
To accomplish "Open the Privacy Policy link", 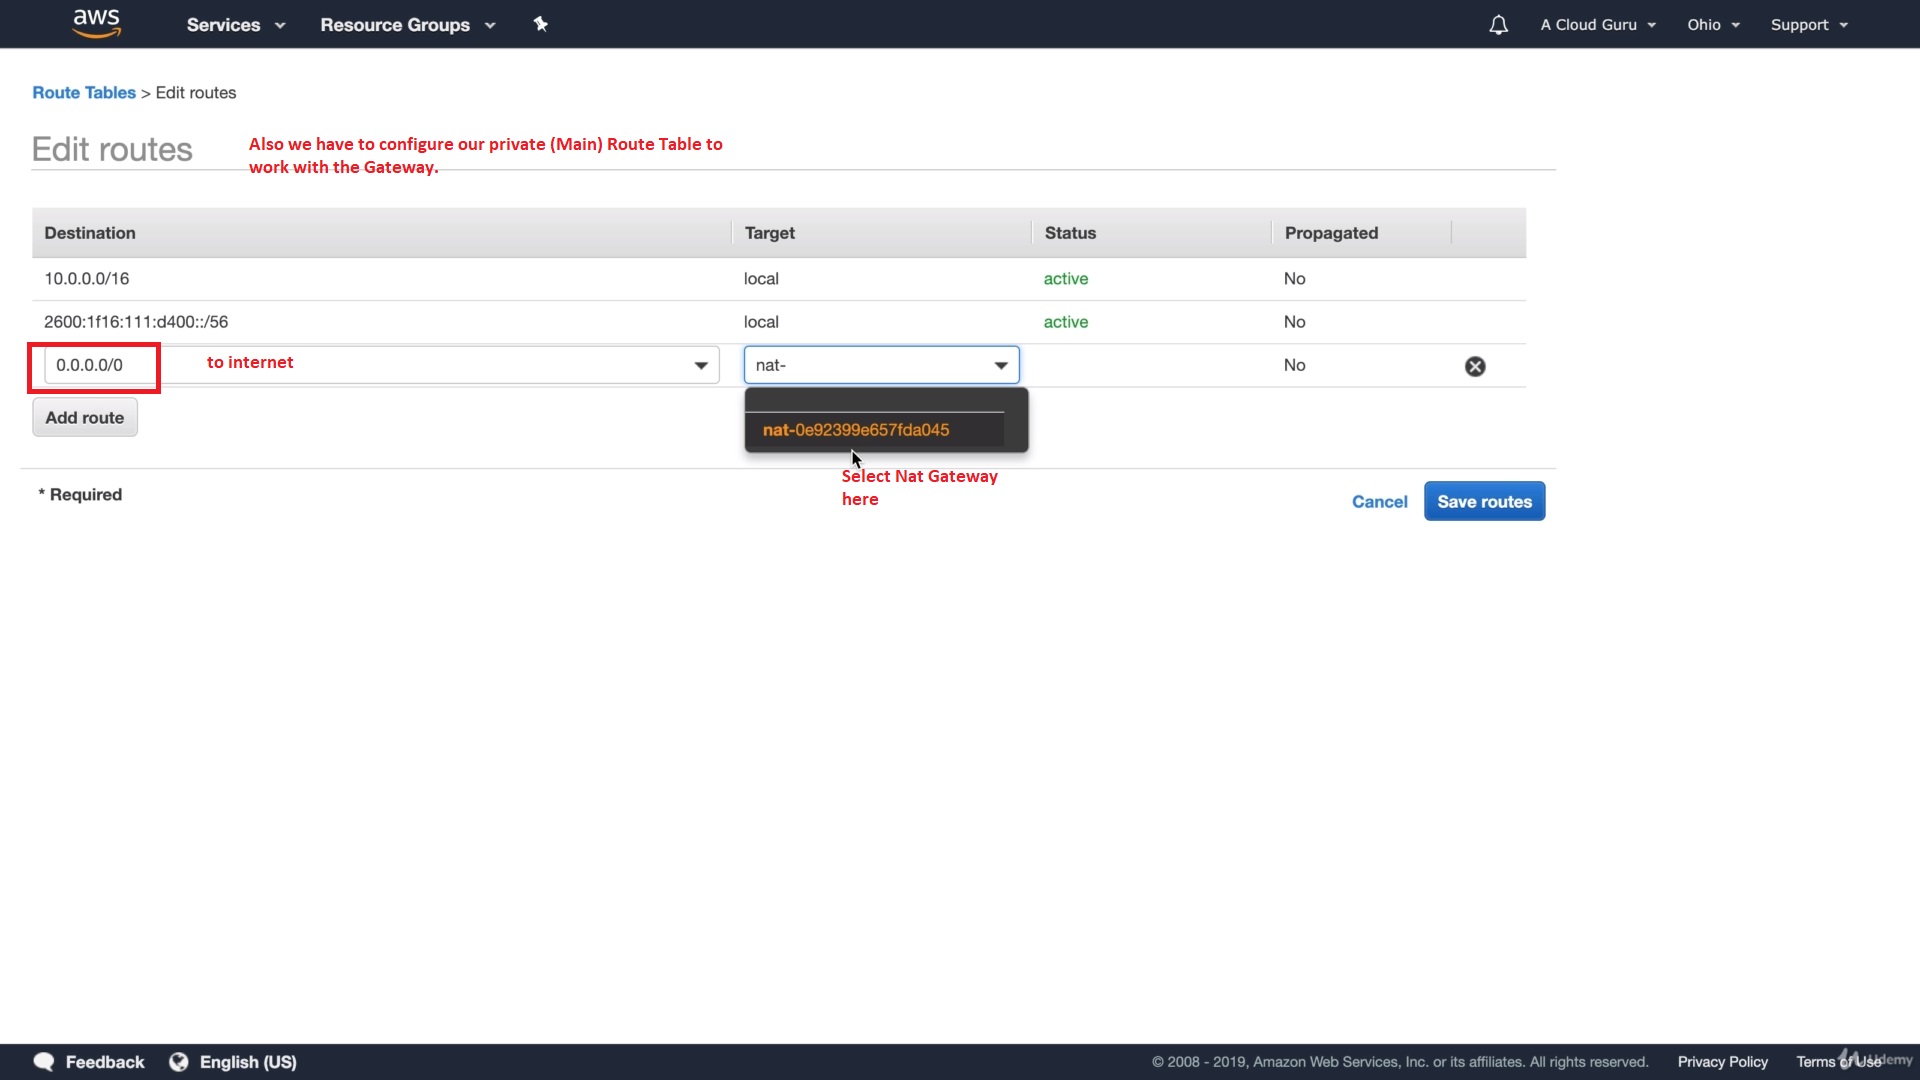I will (x=1722, y=1062).
